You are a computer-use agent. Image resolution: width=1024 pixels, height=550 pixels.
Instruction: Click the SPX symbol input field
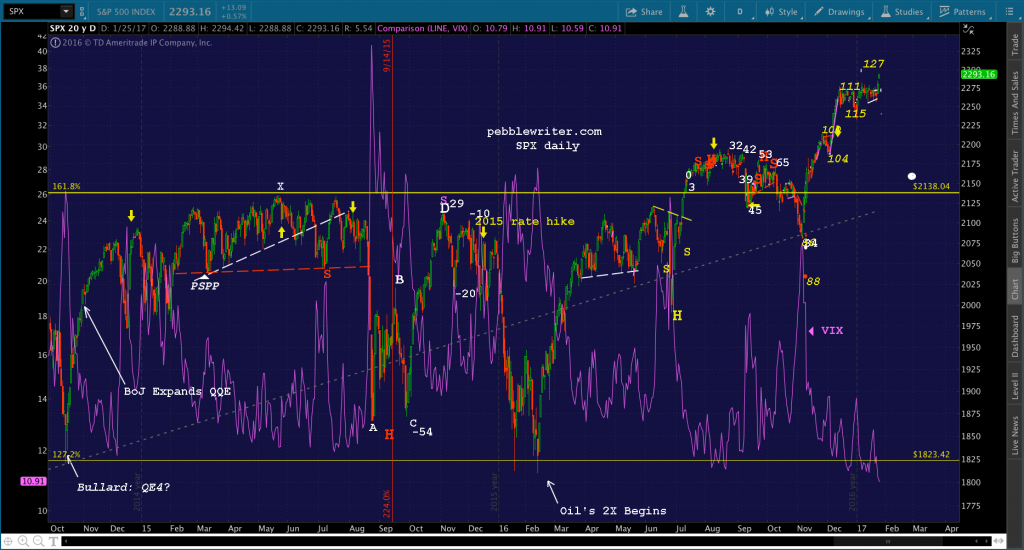click(x=32, y=11)
